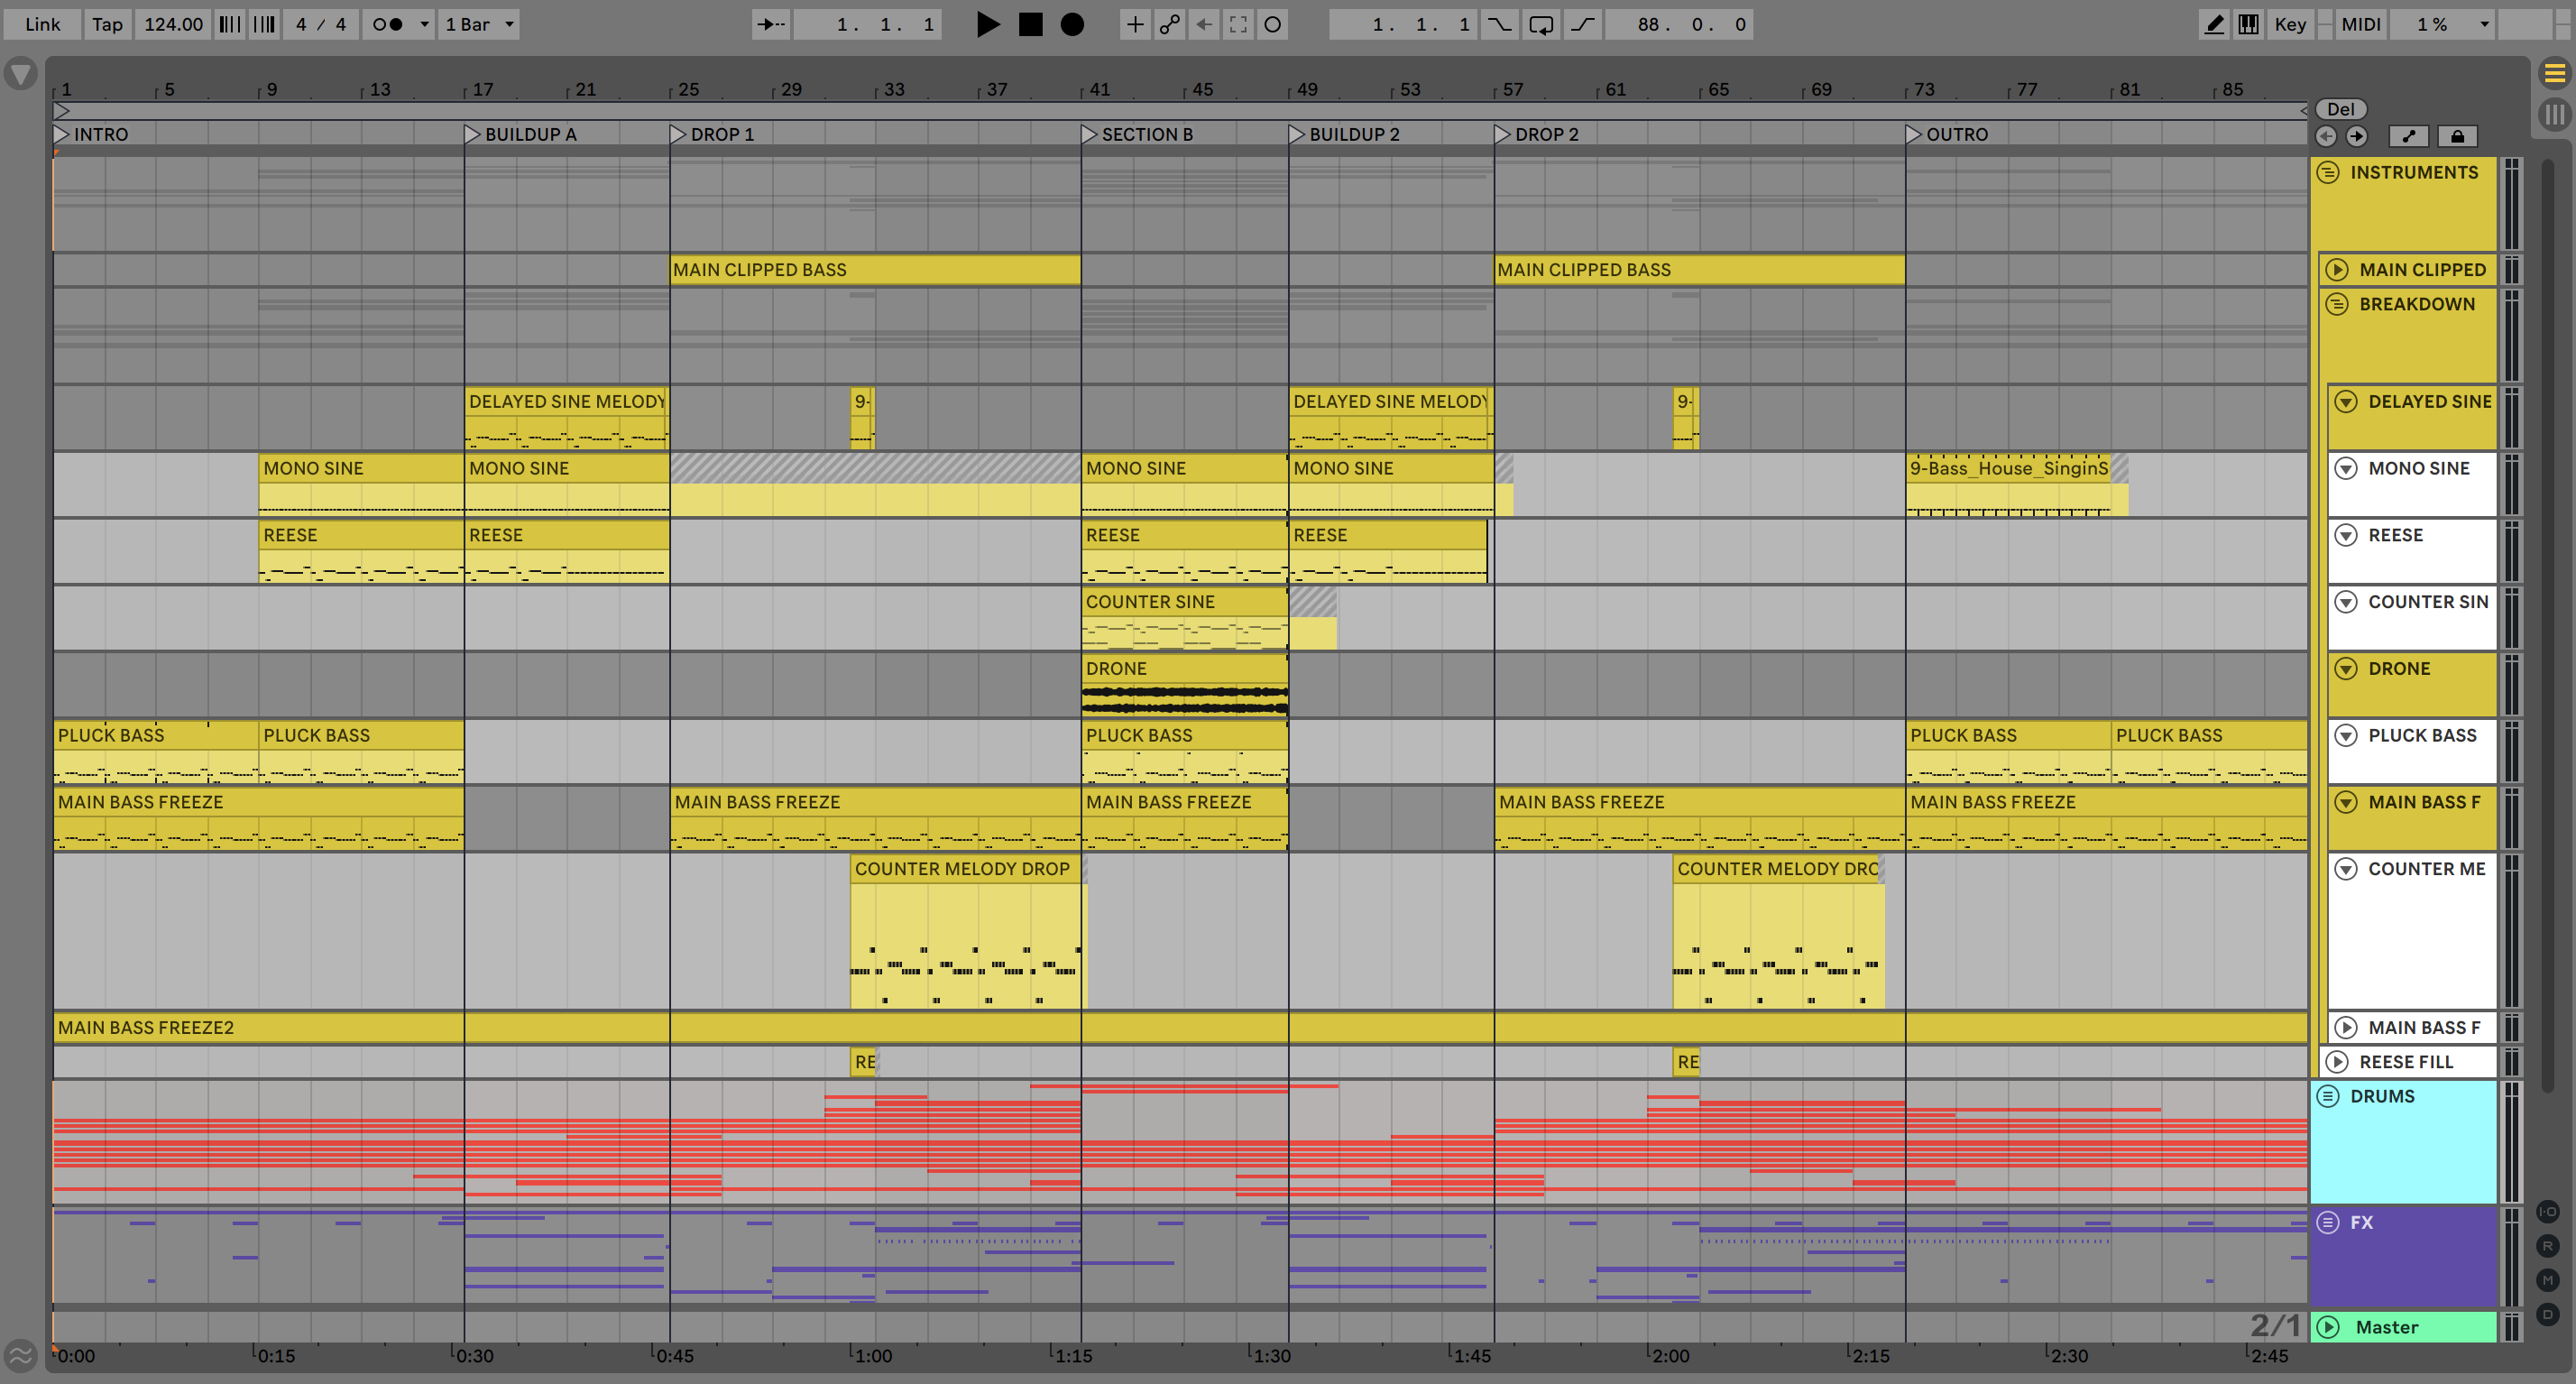2576x1384 pixels.
Task: Open the 1 Bar quantization dropdown
Action: click(x=480, y=24)
